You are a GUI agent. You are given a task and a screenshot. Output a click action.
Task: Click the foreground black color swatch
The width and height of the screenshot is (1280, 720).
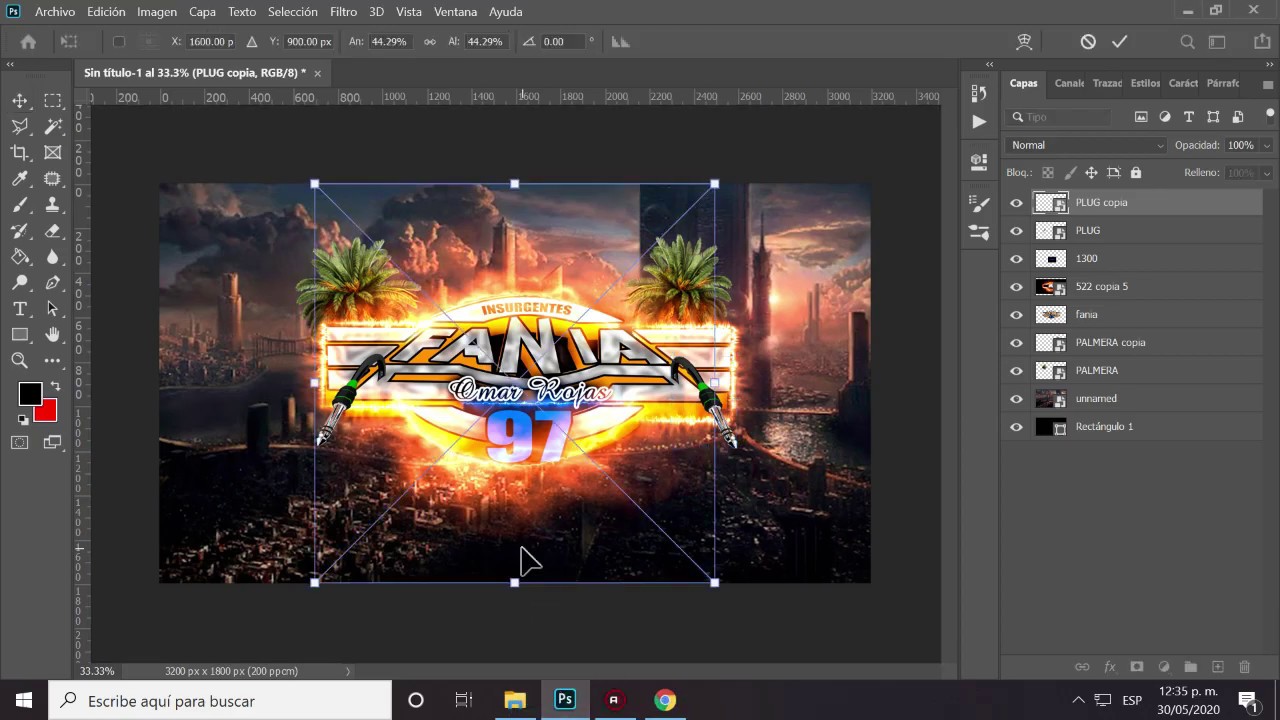[28, 393]
